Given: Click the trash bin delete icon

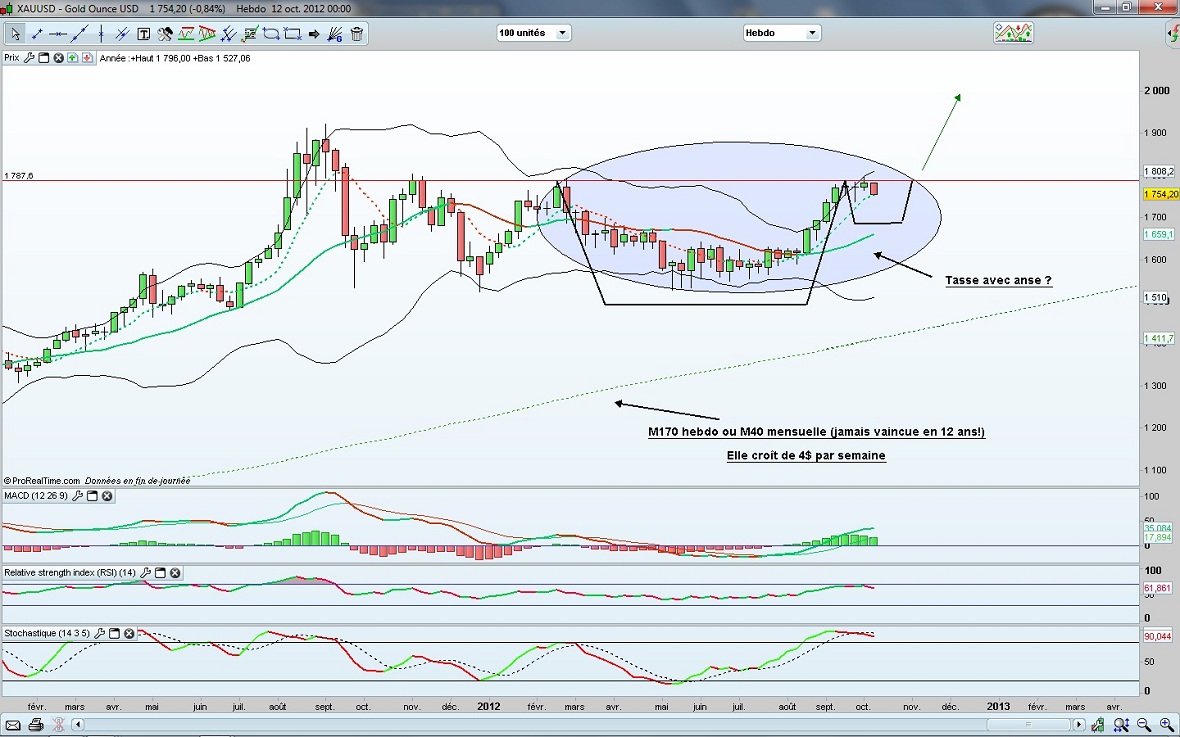Looking at the screenshot, I should click(x=356, y=34).
